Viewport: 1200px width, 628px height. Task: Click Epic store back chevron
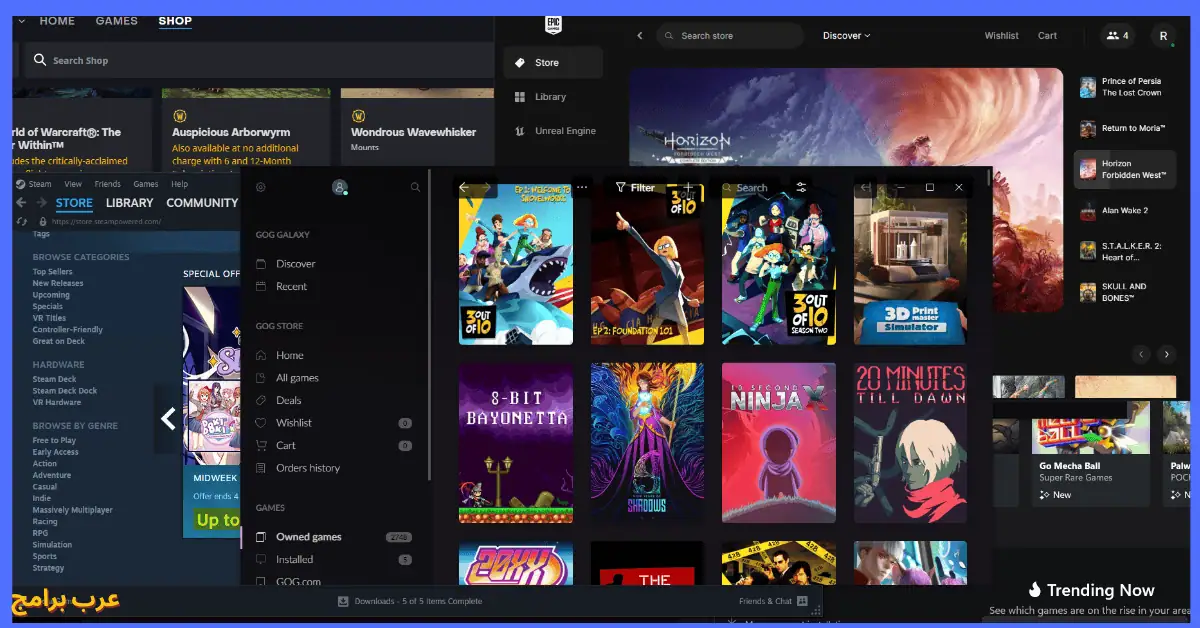coord(640,36)
